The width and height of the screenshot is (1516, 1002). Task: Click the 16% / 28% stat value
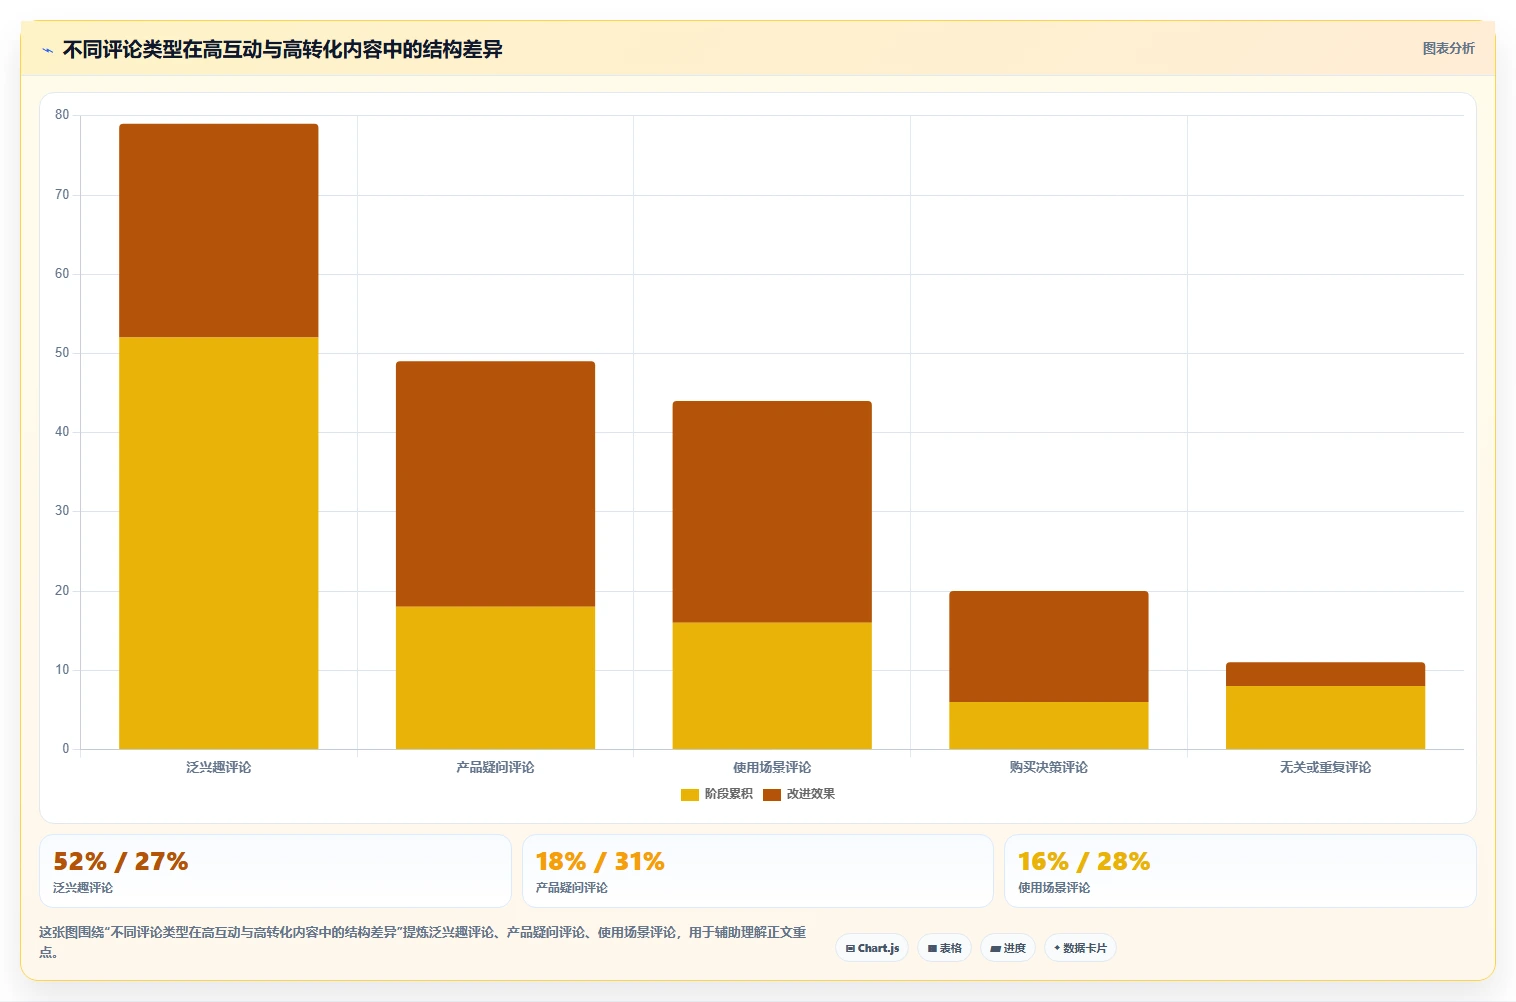click(x=1084, y=861)
